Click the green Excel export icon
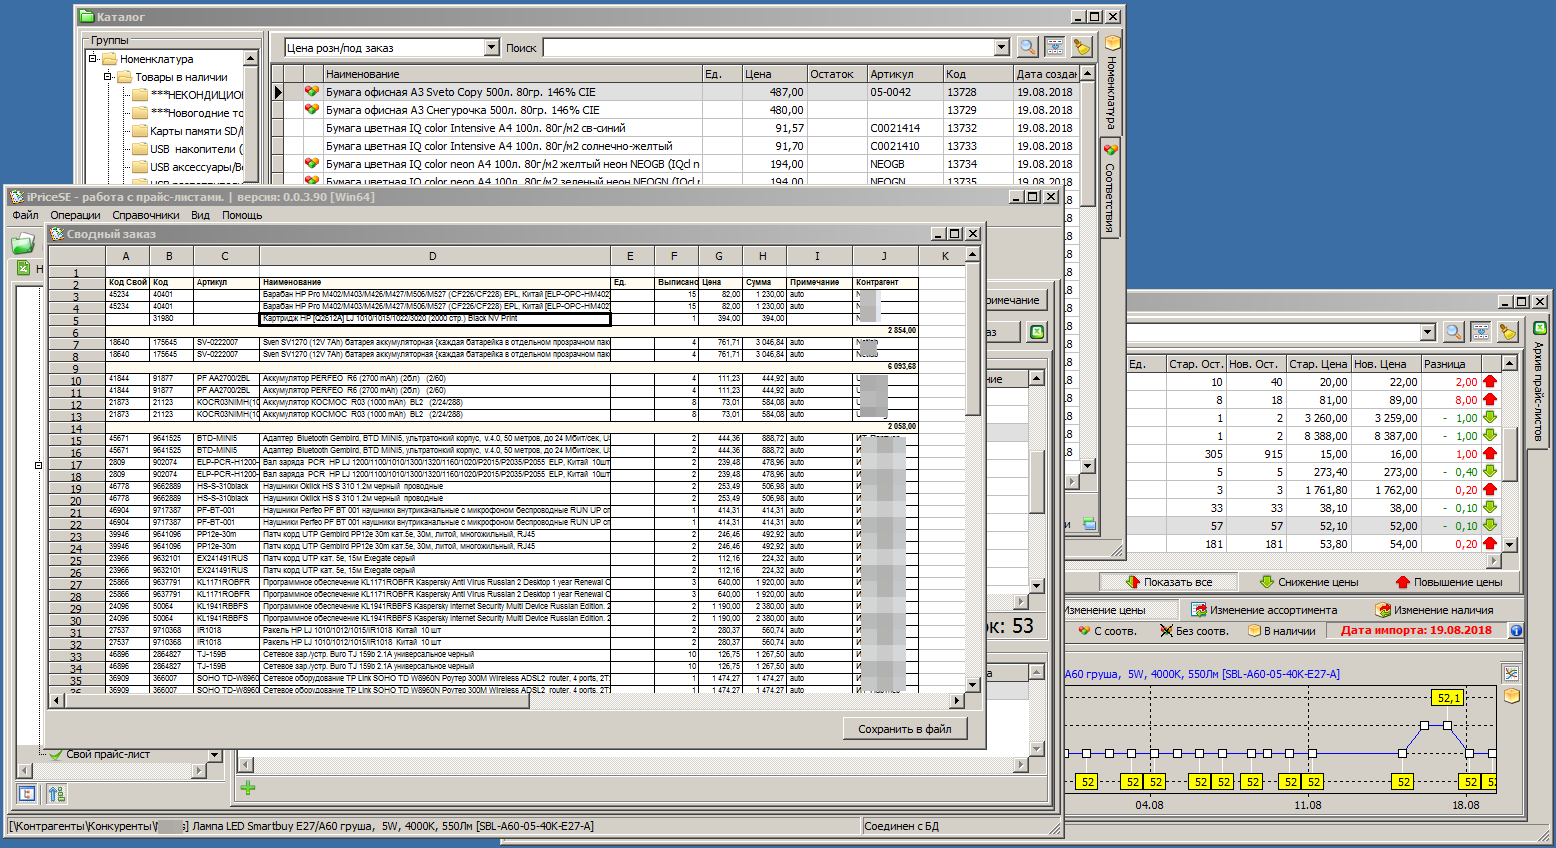1556x848 pixels. pyautogui.click(x=1037, y=332)
